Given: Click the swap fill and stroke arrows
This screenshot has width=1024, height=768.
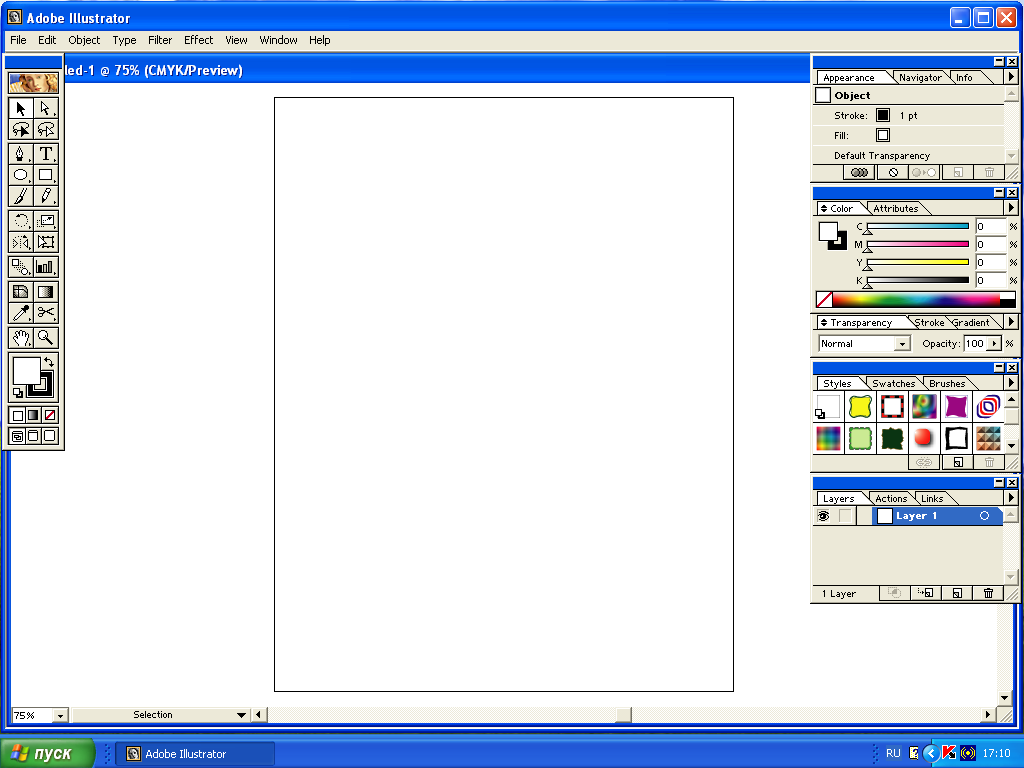Looking at the screenshot, I should (49, 362).
